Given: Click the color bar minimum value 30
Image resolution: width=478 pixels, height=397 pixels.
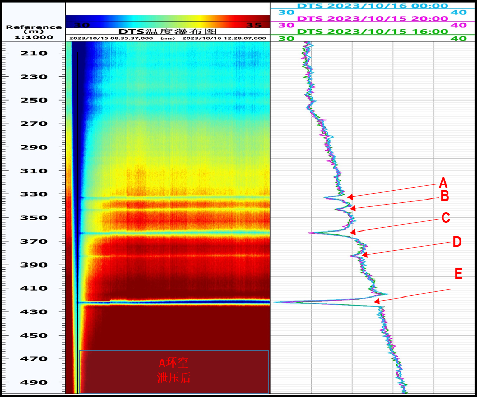Looking at the screenshot, I should 82,25.
